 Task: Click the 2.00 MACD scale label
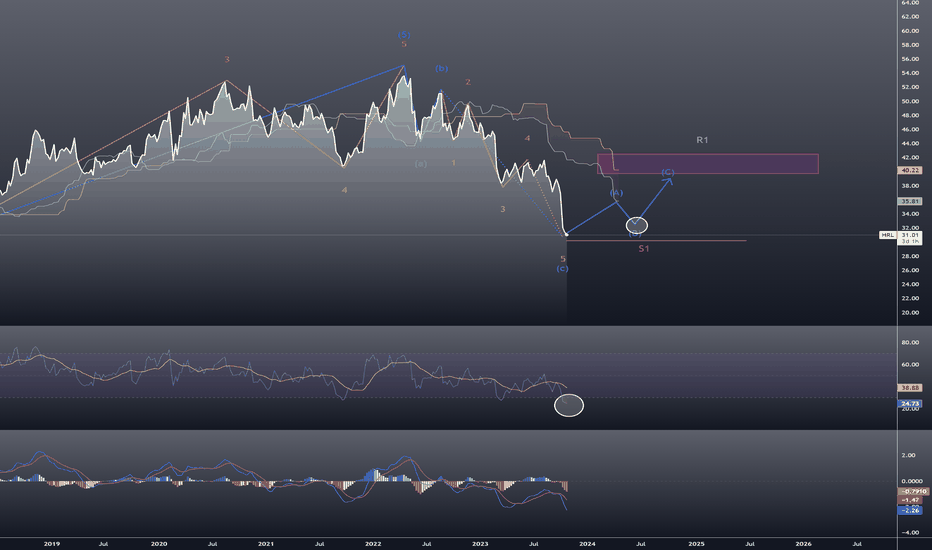908,455
